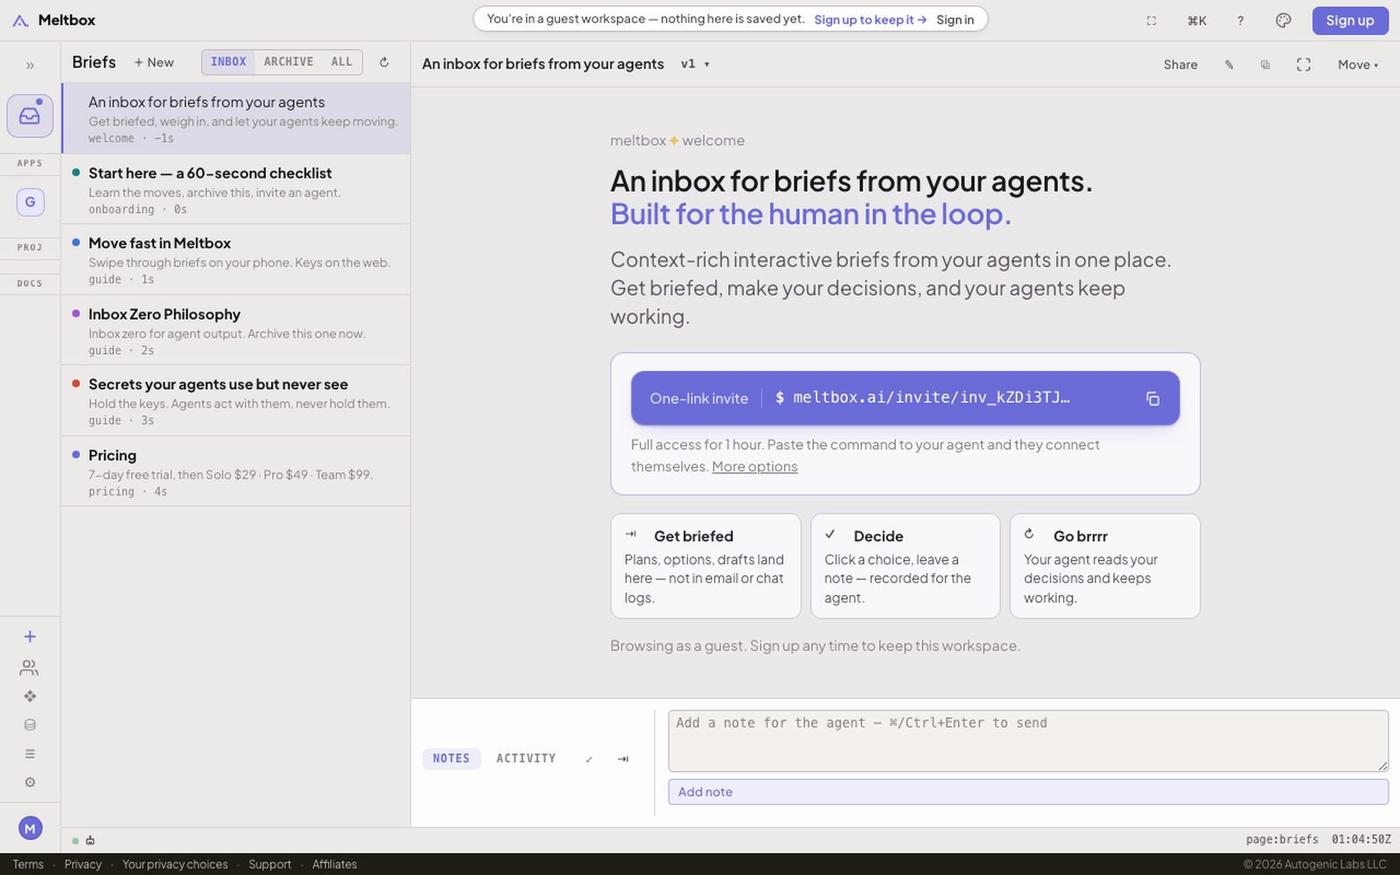1400x875 pixels.
Task: Refresh the briefs list
Action: click(384, 62)
